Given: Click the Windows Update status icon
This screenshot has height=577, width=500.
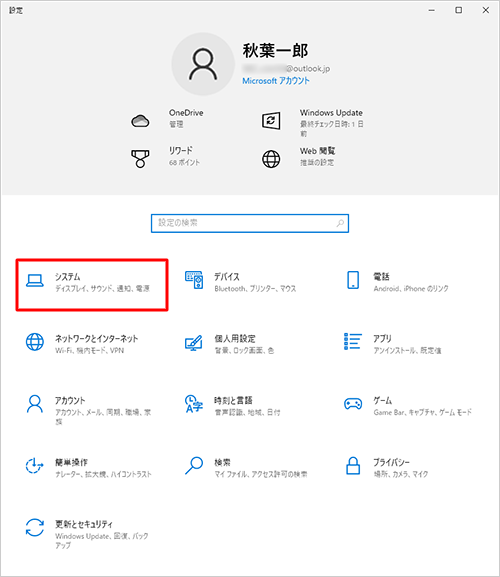Looking at the screenshot, I should pyautogui.click(x=271, y=121).
